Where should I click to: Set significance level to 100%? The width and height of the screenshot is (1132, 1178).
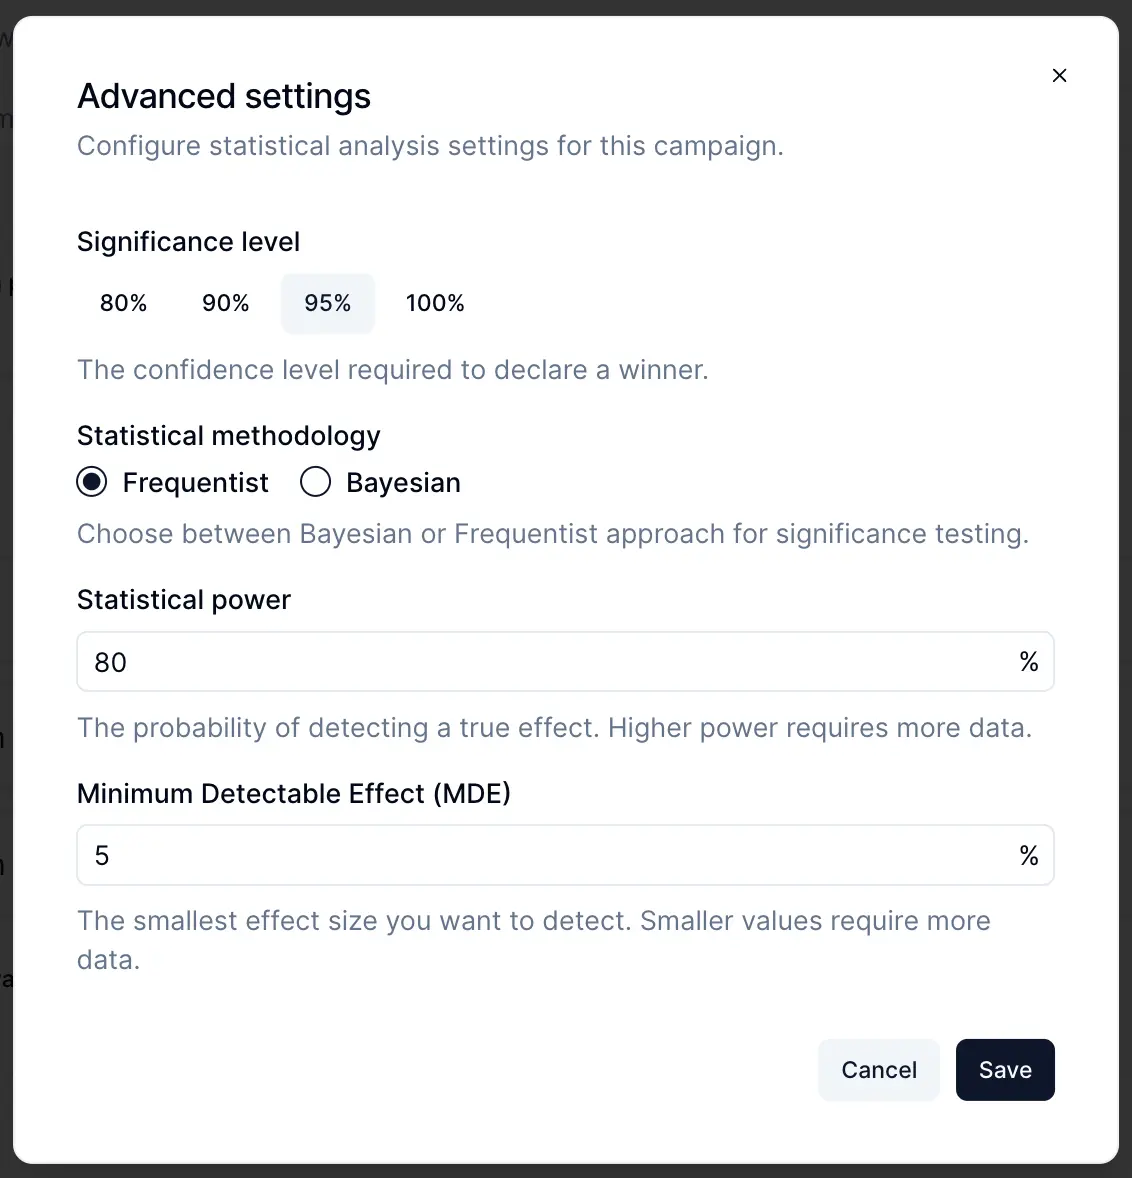pyautogui.click(x=435, y=303)
